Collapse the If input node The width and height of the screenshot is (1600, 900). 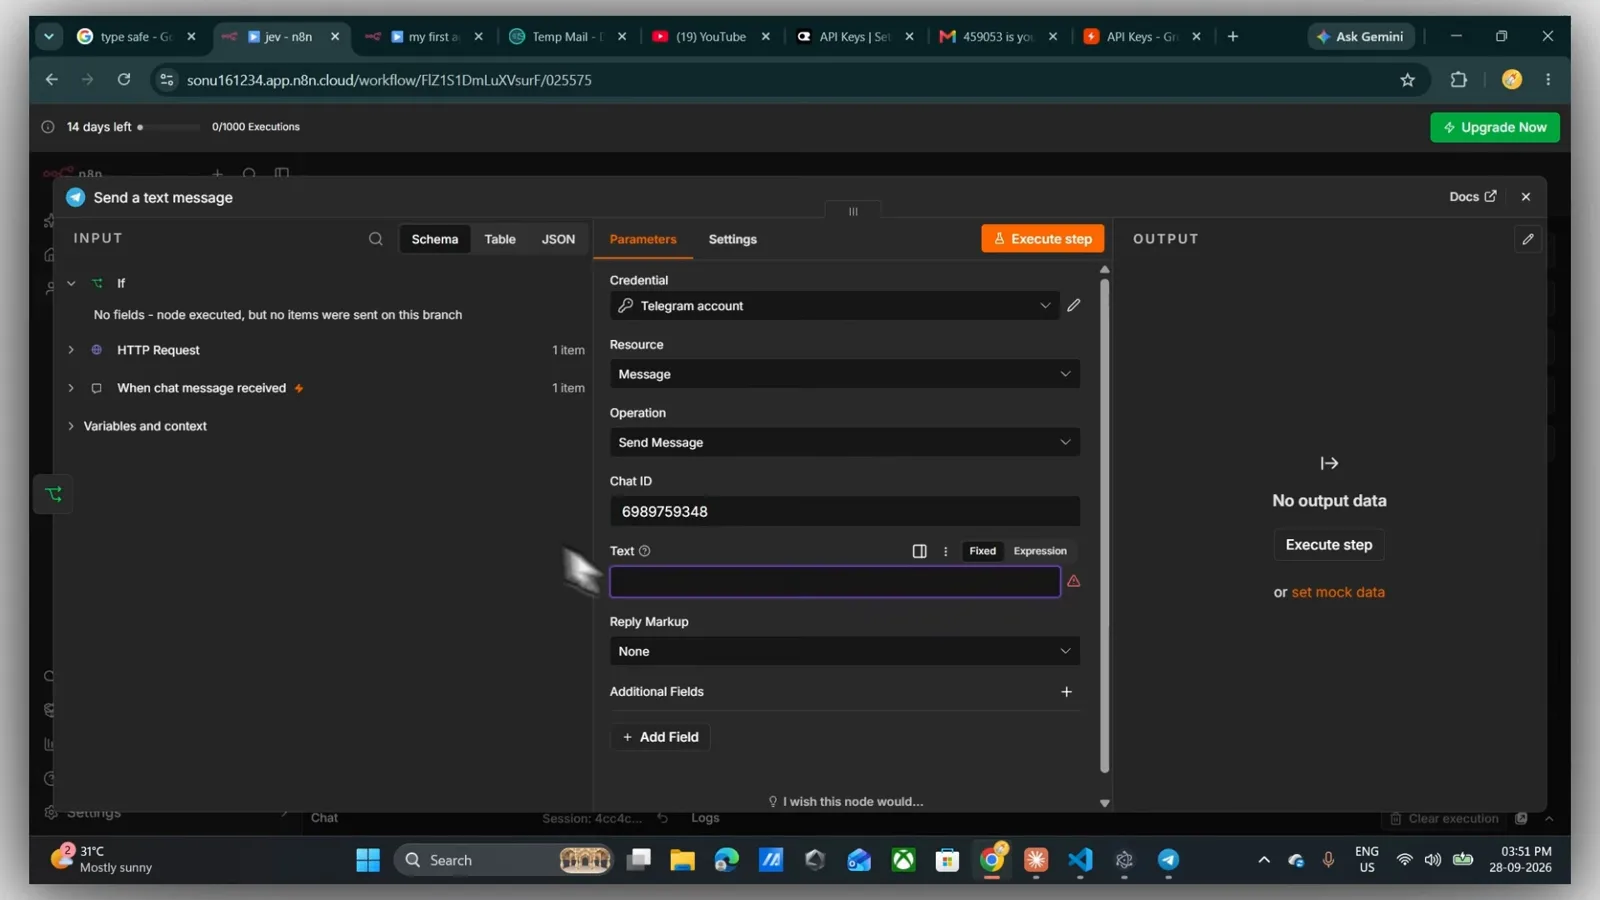[x=71, y=284]
